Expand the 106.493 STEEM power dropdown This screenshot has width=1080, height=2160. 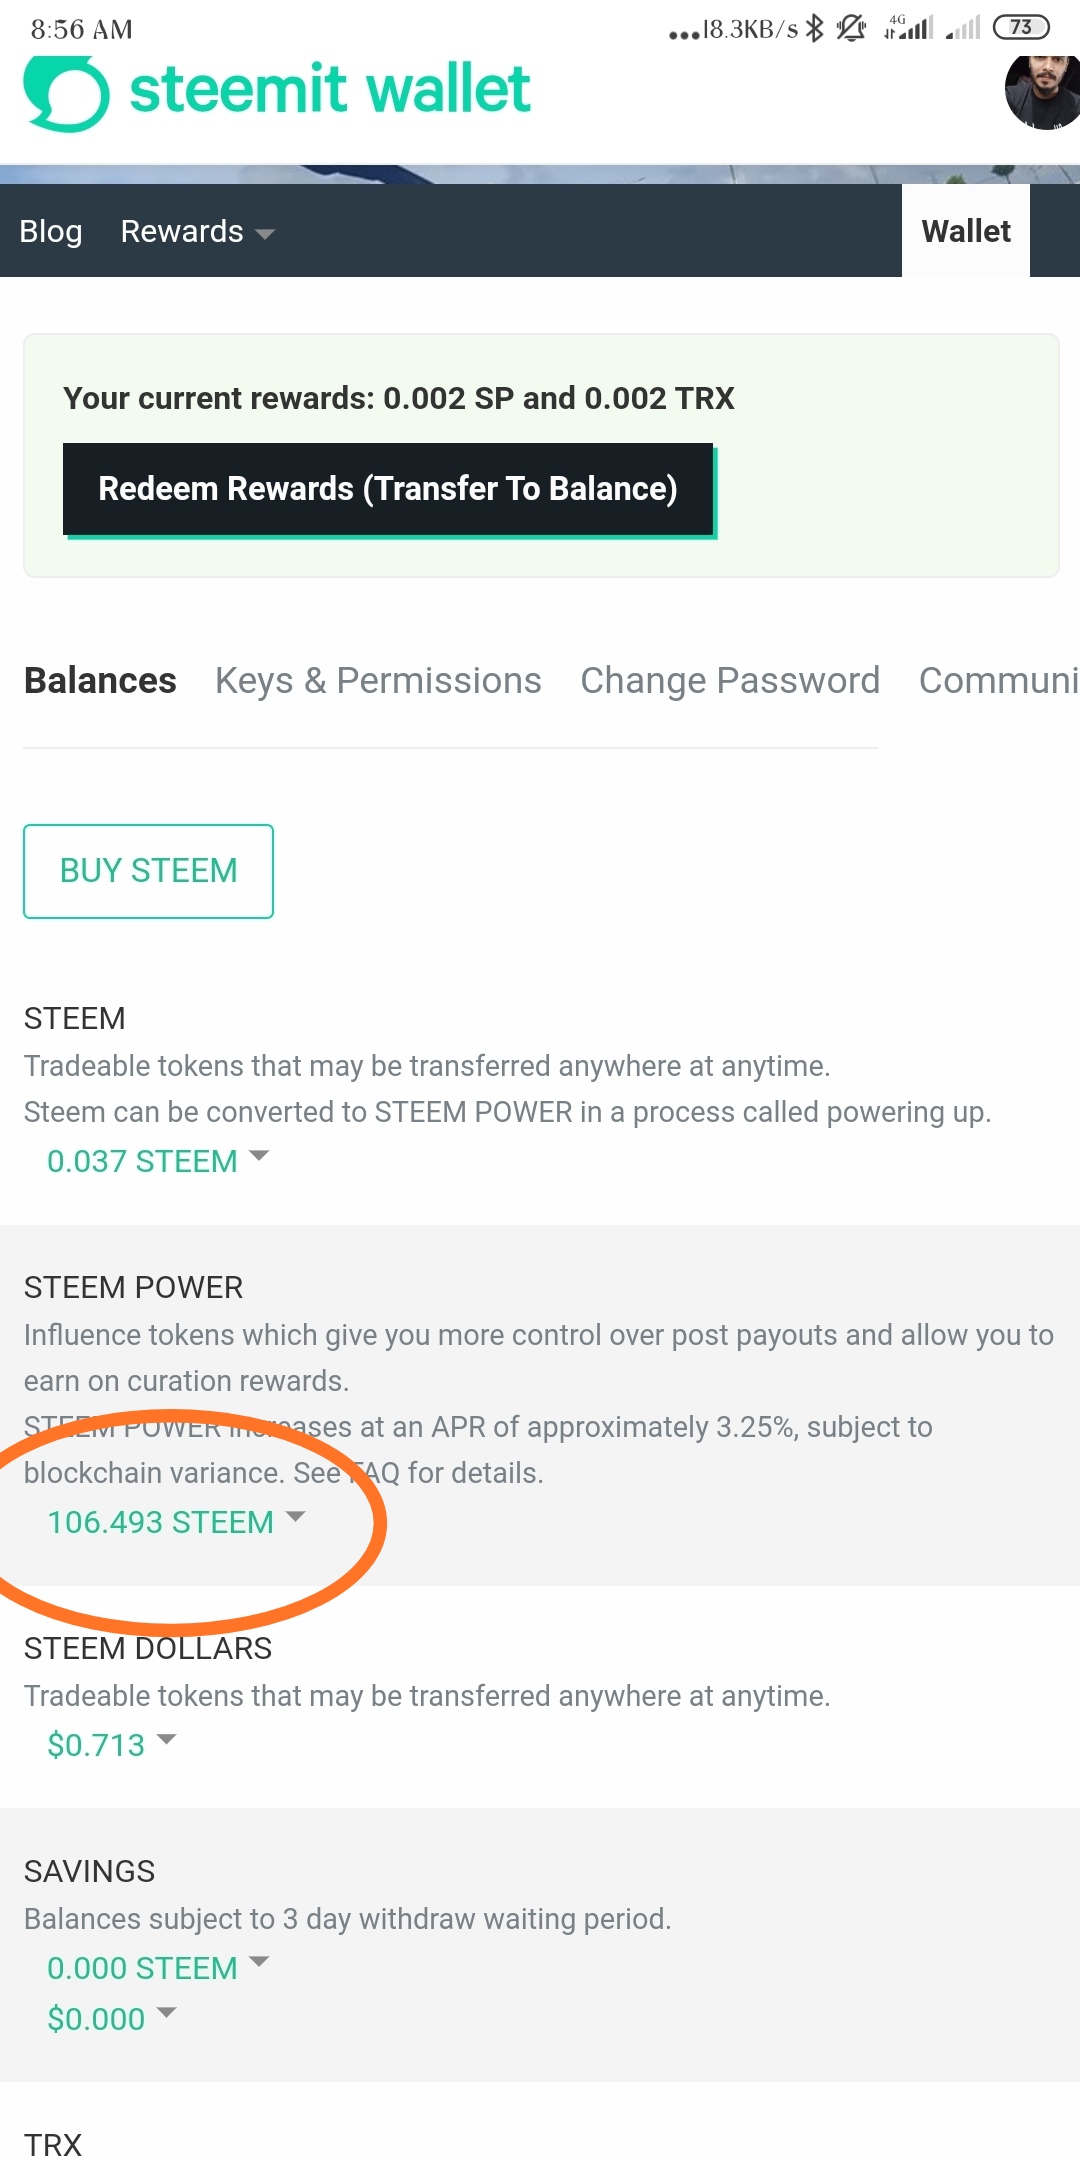(x=176, y=1522)
